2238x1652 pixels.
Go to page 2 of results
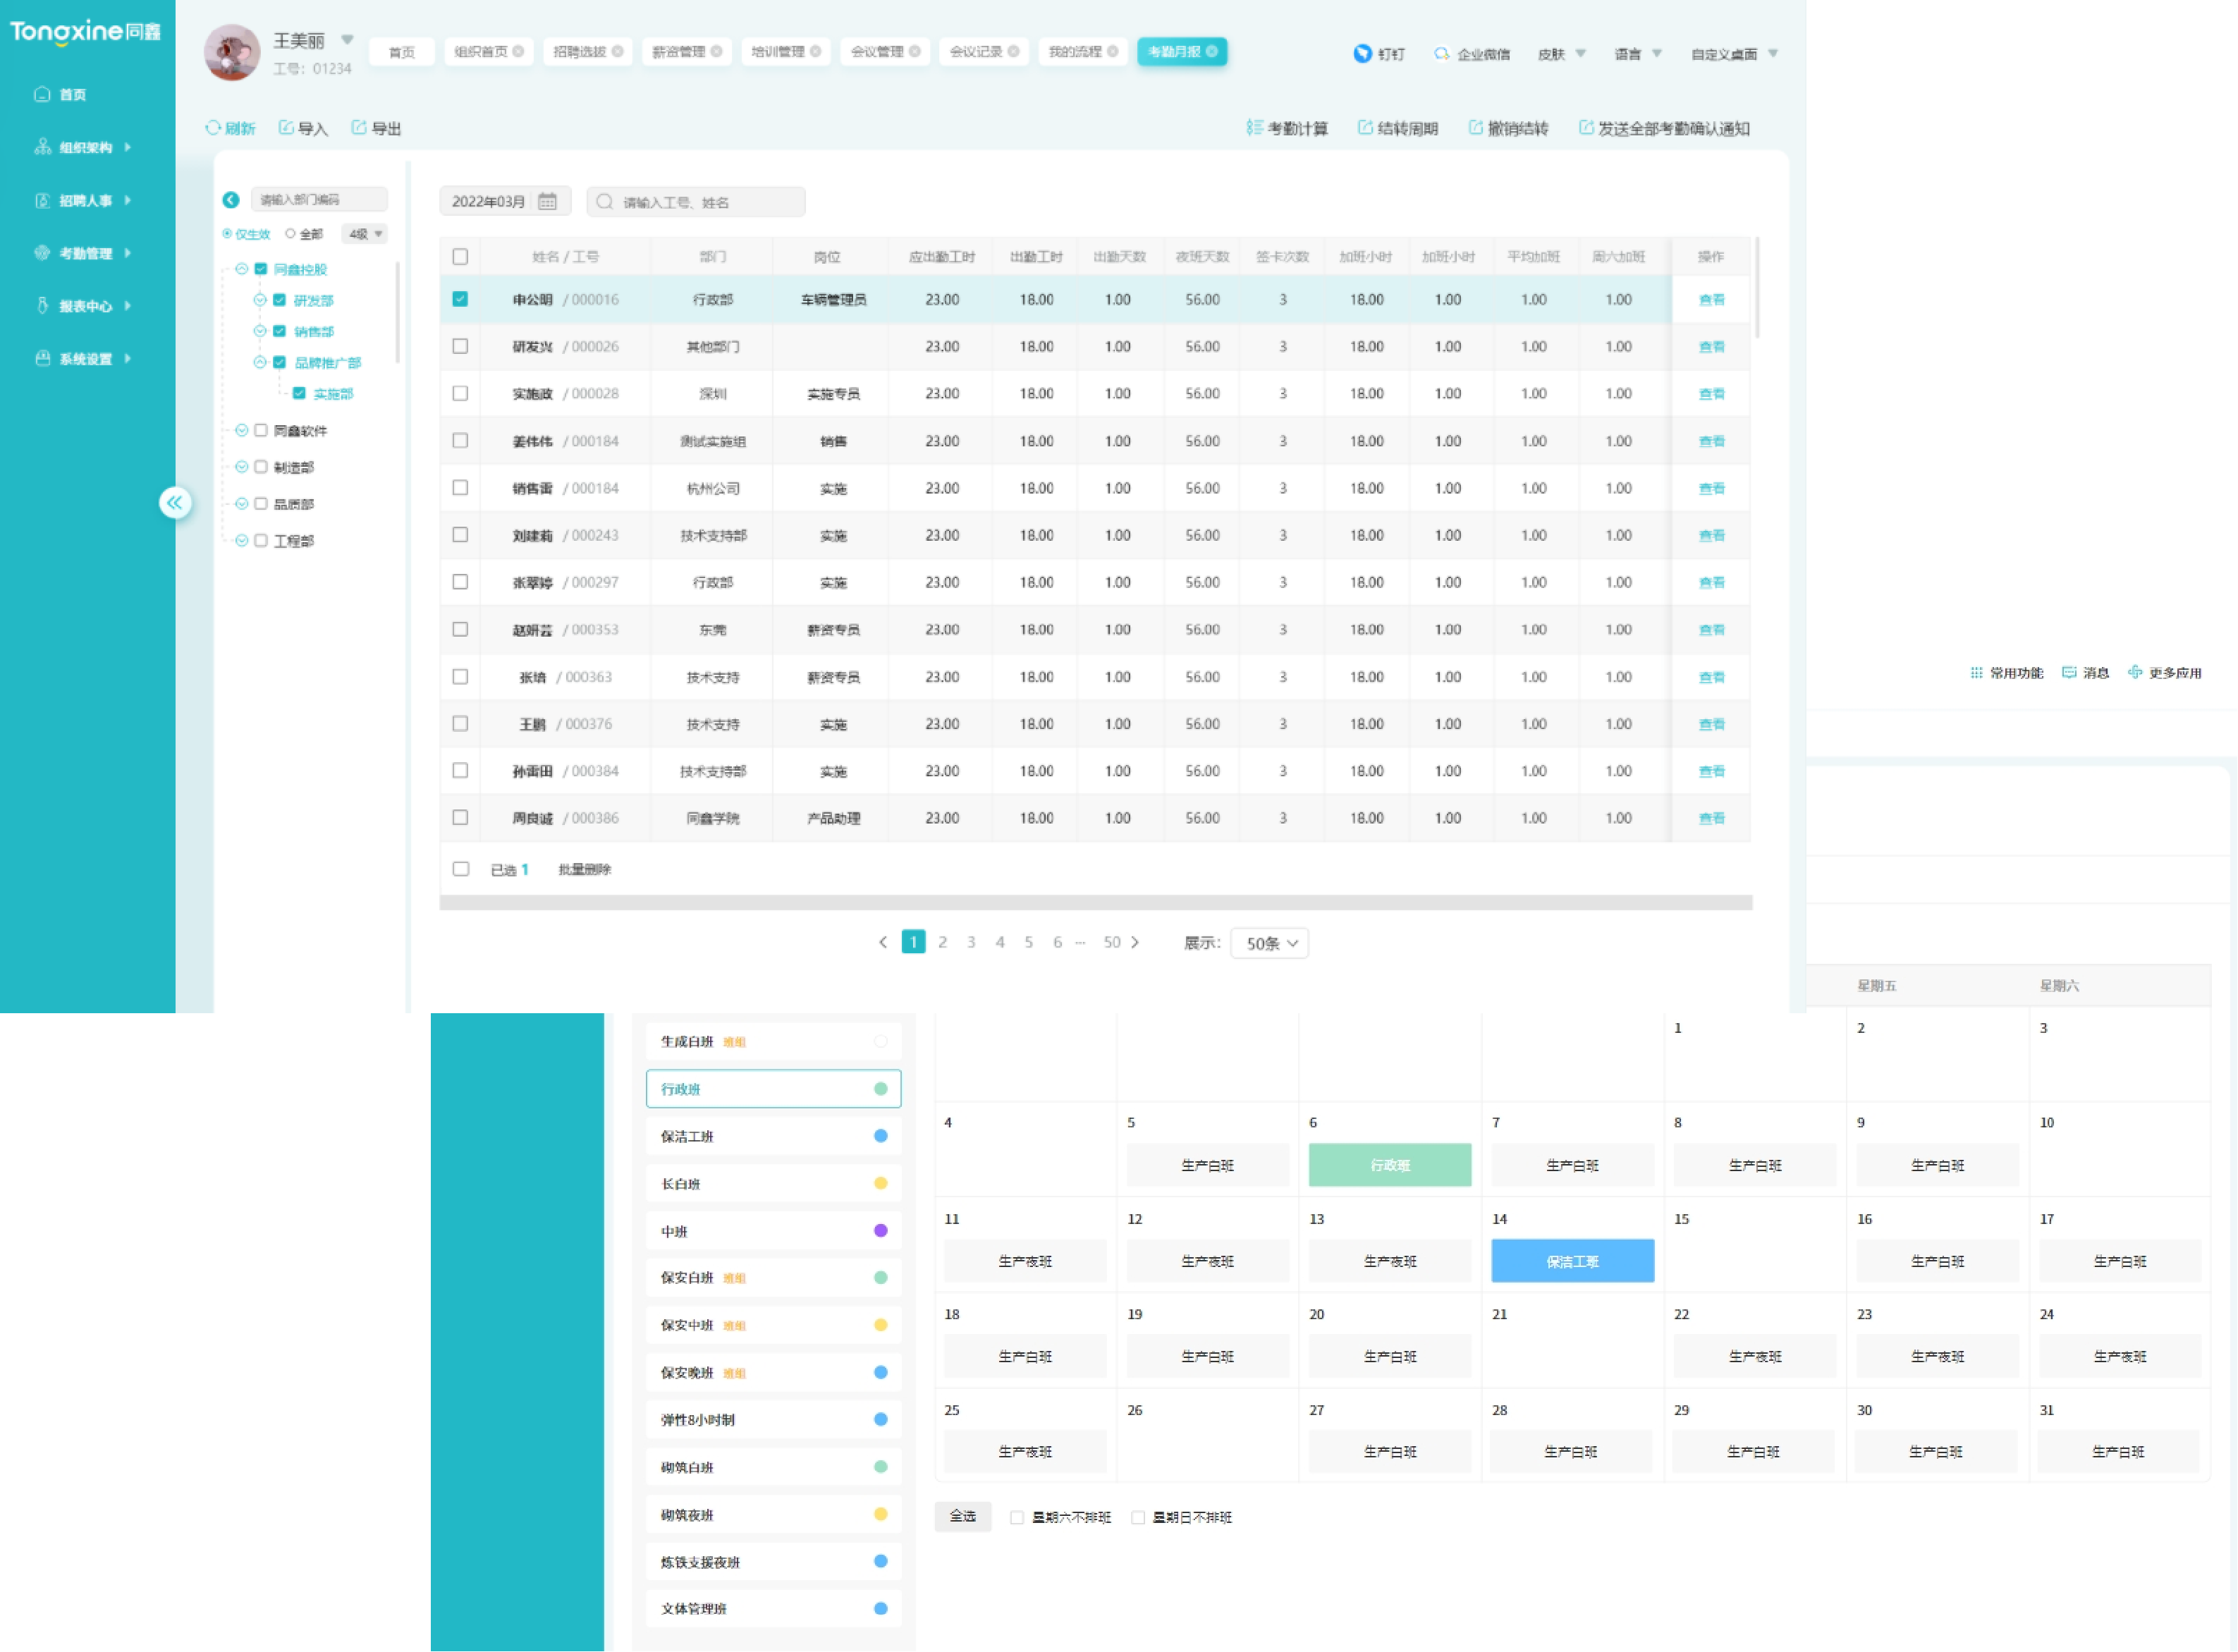pos(942,942)
